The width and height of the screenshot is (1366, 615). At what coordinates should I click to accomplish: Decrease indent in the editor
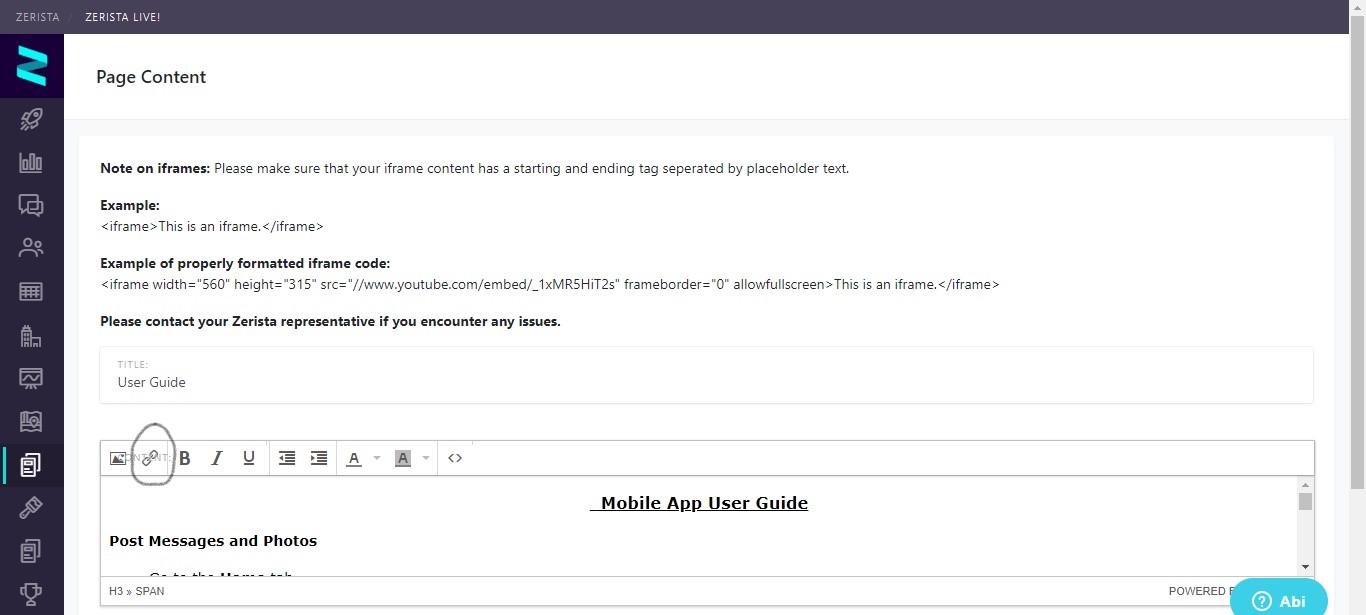pos(287,458)
